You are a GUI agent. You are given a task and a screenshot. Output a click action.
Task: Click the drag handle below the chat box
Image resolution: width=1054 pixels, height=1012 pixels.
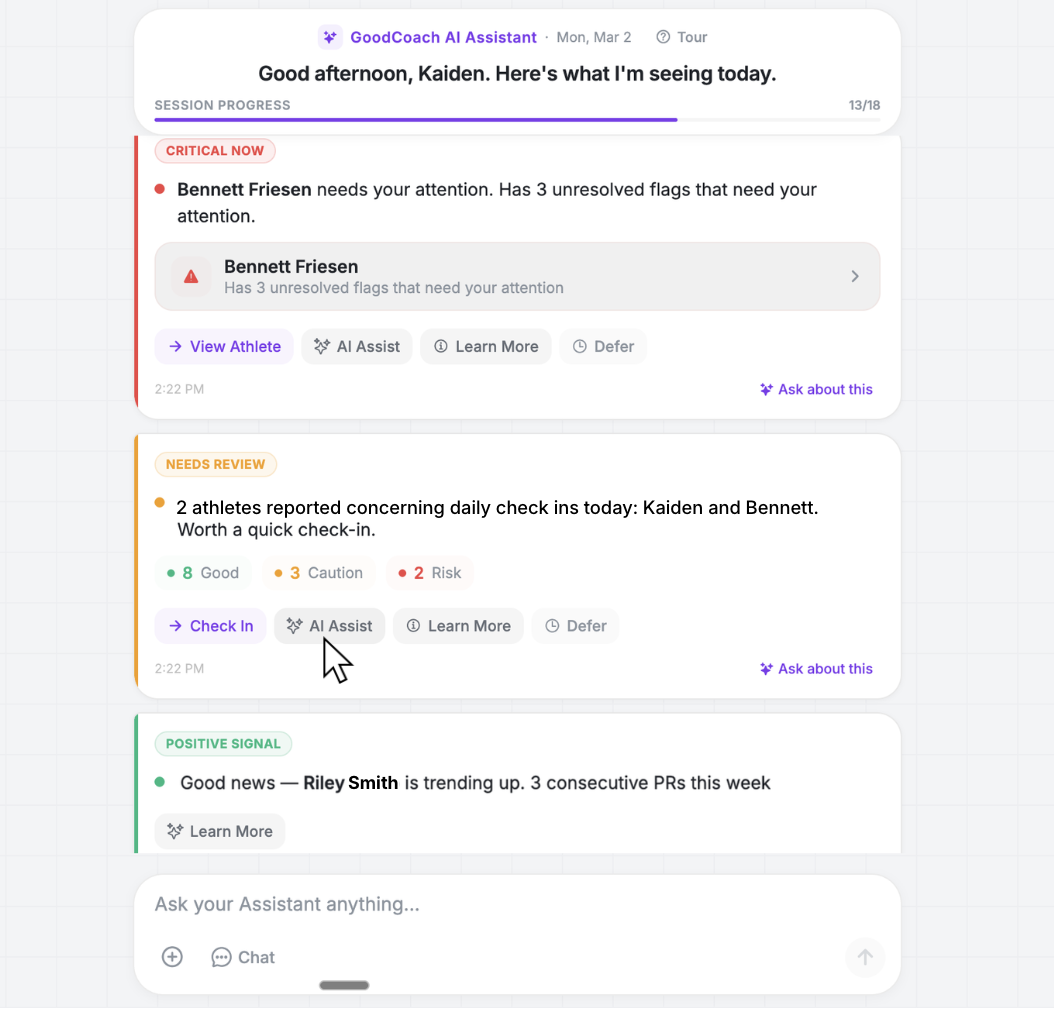point(344,985)
